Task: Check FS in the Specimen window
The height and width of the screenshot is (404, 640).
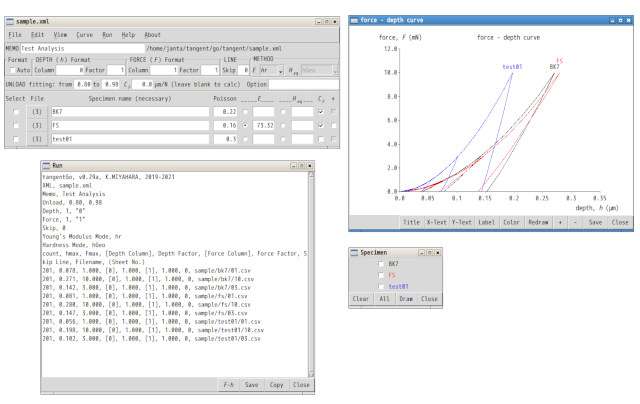Action: click(381, 275)
